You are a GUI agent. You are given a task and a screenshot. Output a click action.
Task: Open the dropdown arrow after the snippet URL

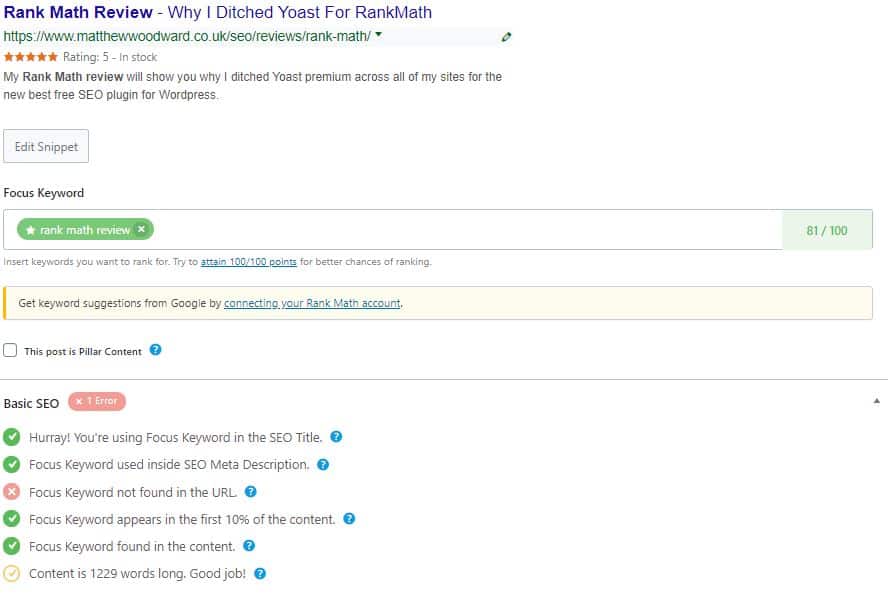tap(378, 35)
